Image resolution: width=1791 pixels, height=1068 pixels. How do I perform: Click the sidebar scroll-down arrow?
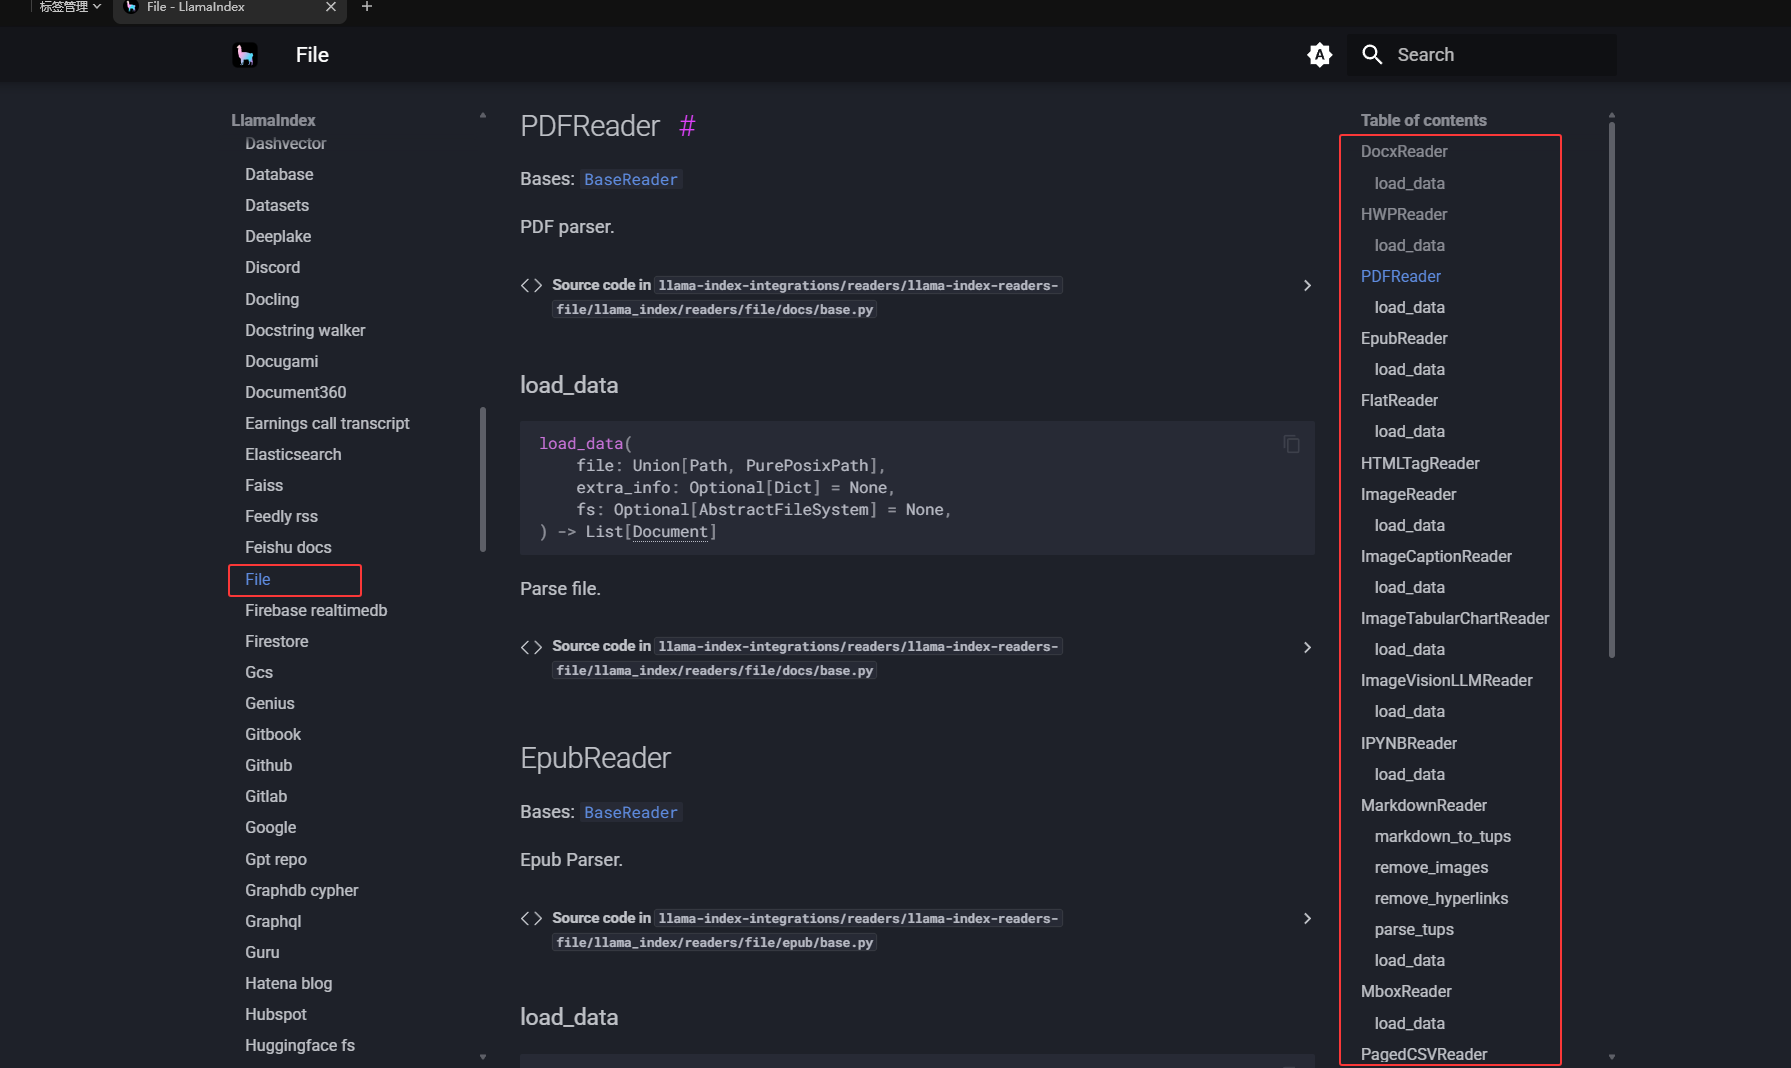[483, 1057]
